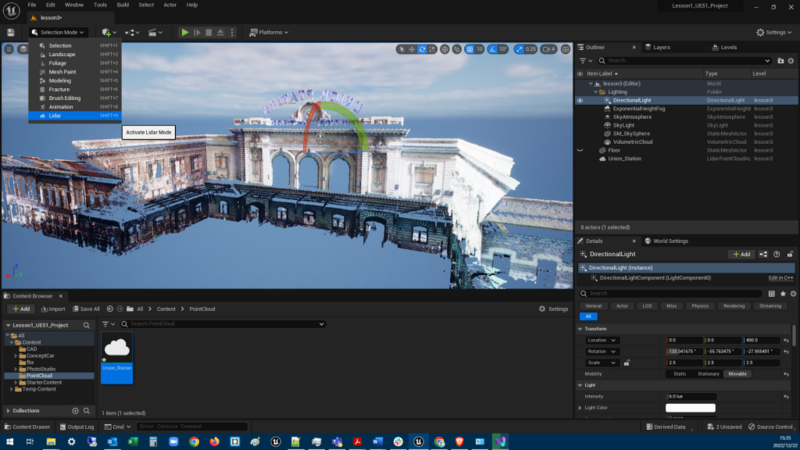Open the Outliner settings gear
The height and width of the screenshot is (450, 800).
coord(791,61)
